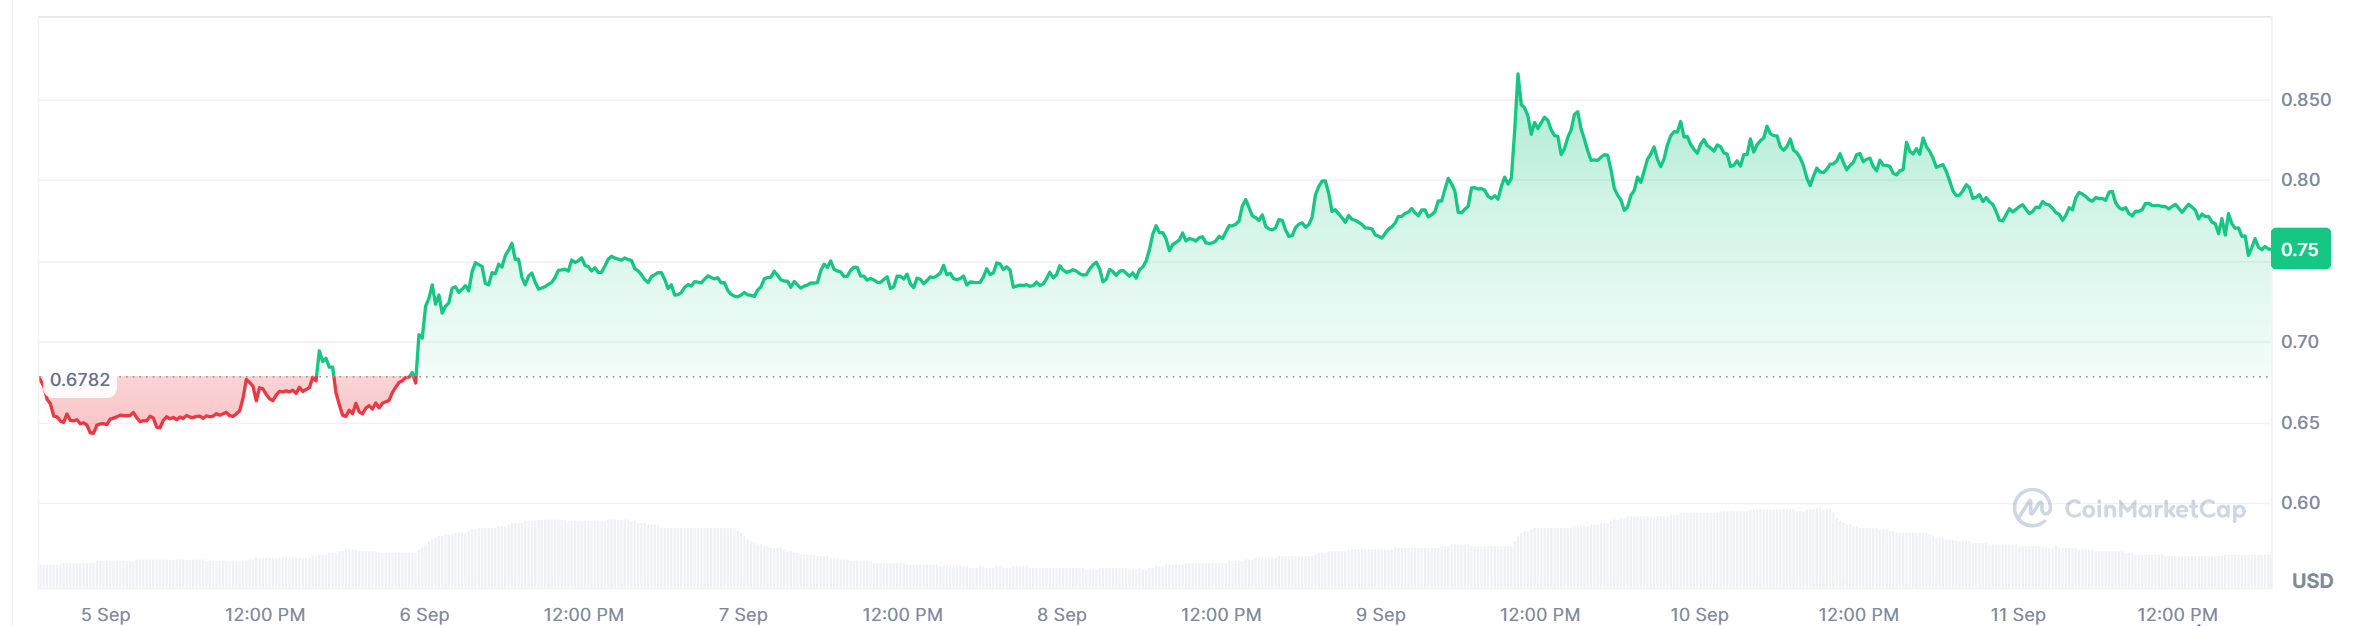
Task: Select the 10 Sep date label
Action: 1699,615
